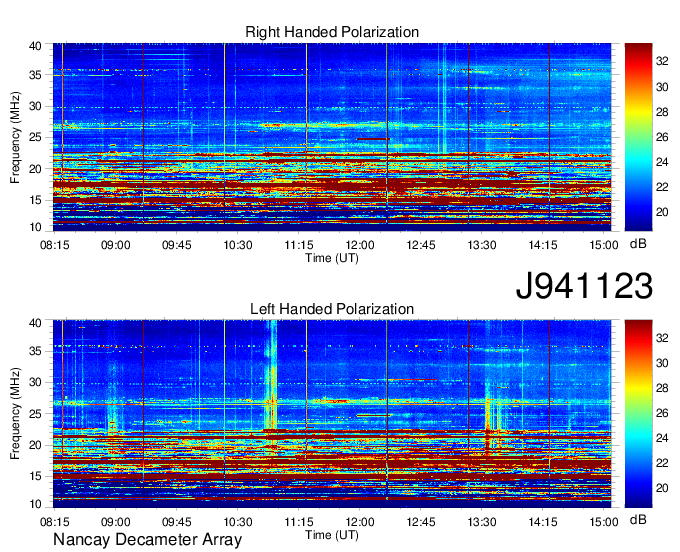Click "14:15" tick under the Right Handed plot

pos(543,245)
